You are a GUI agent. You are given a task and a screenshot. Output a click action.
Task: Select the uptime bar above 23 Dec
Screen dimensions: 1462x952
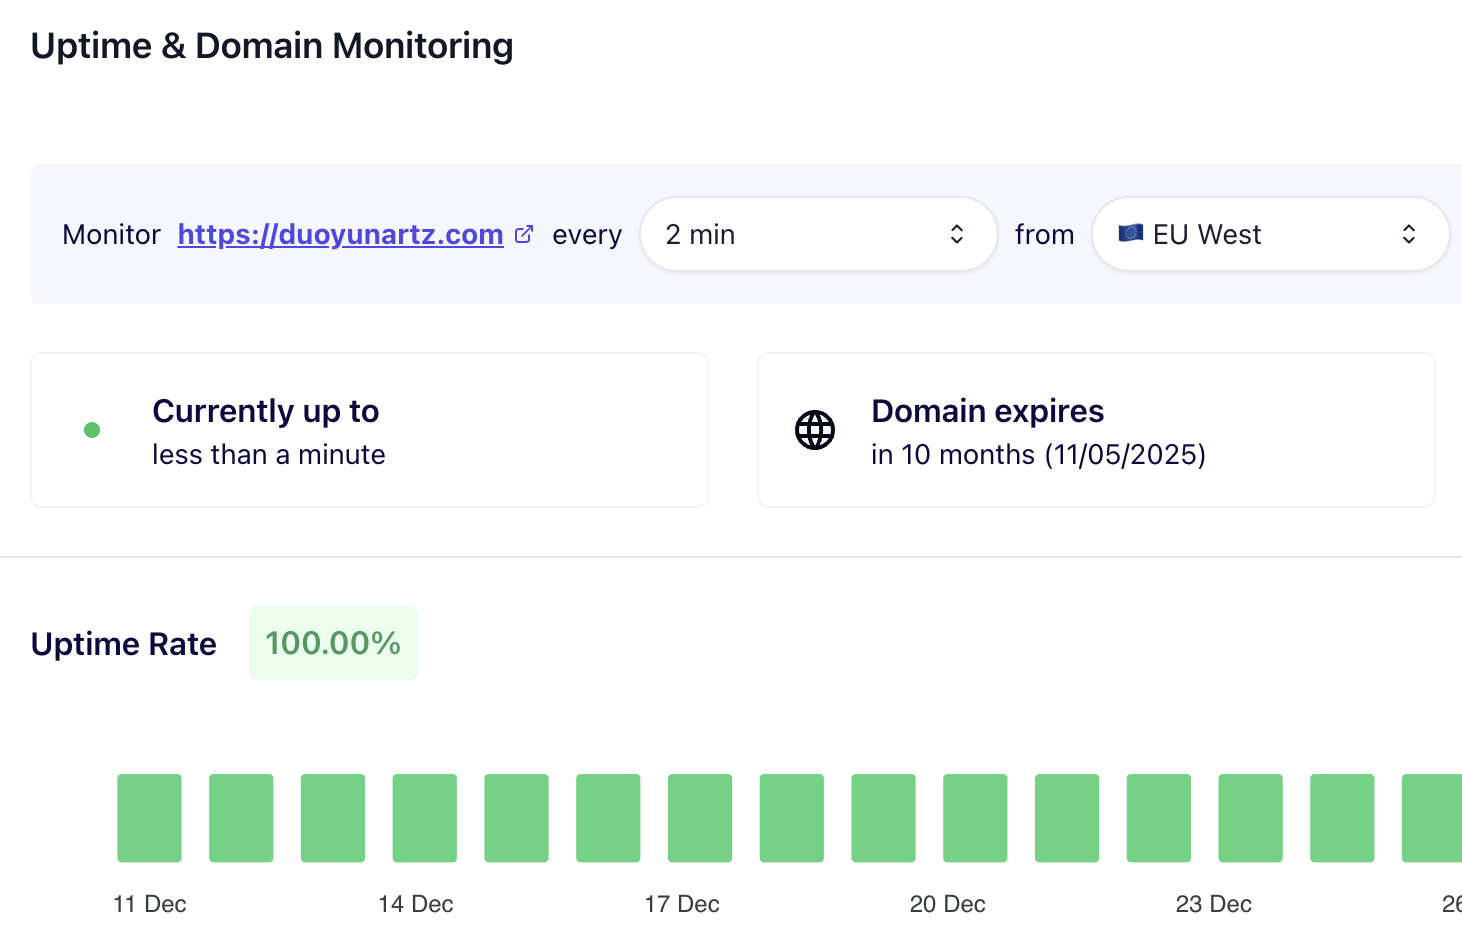coord(1250,818)
